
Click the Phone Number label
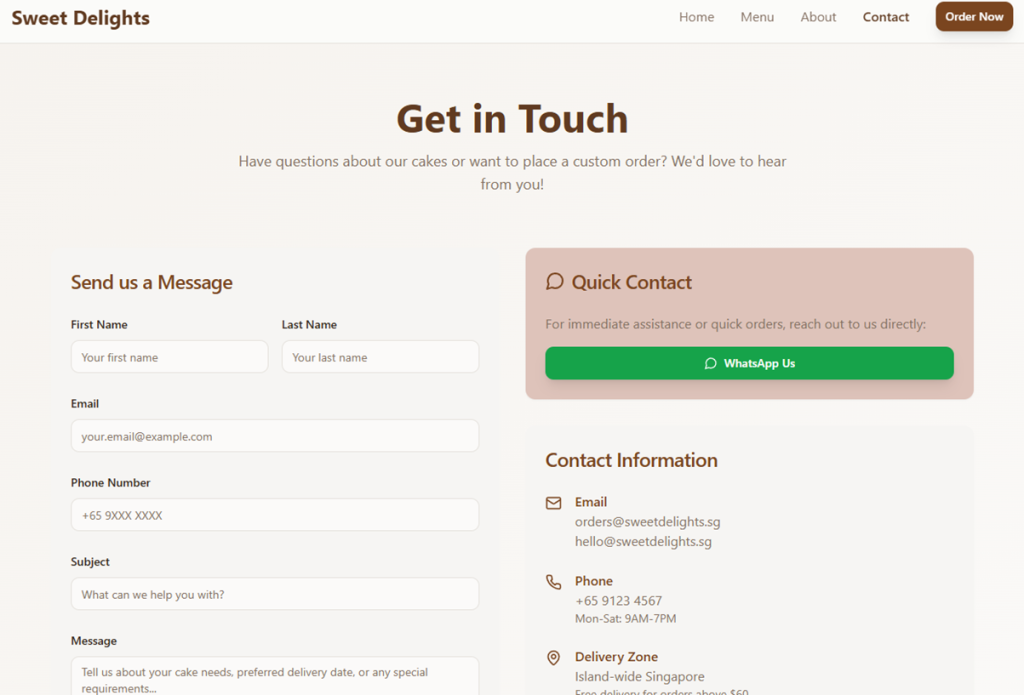110,483
